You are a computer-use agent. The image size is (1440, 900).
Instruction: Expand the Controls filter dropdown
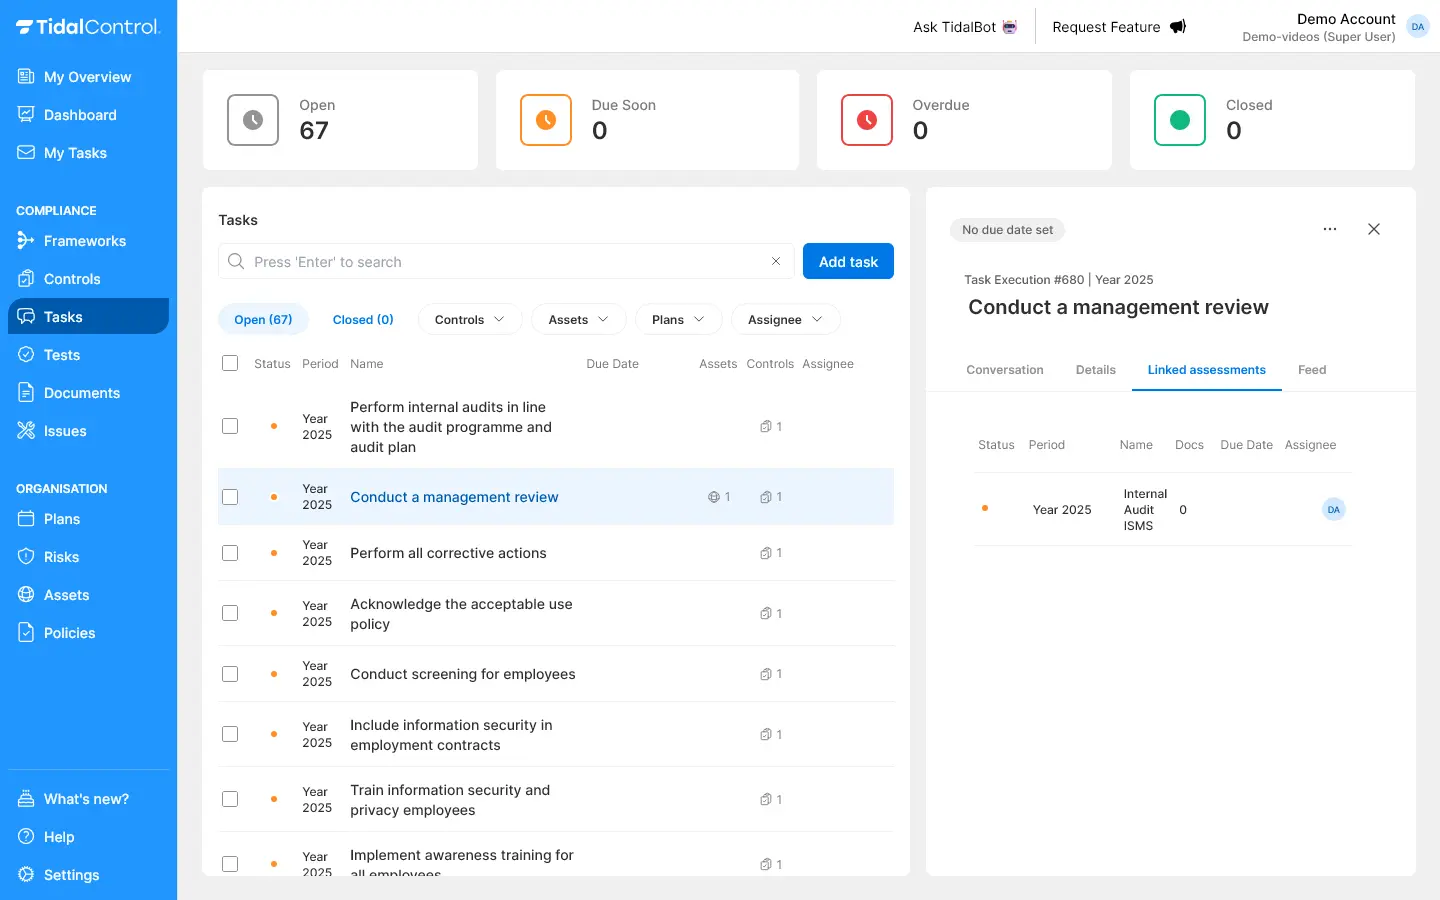pyautogui.click(x=469, y=320)
